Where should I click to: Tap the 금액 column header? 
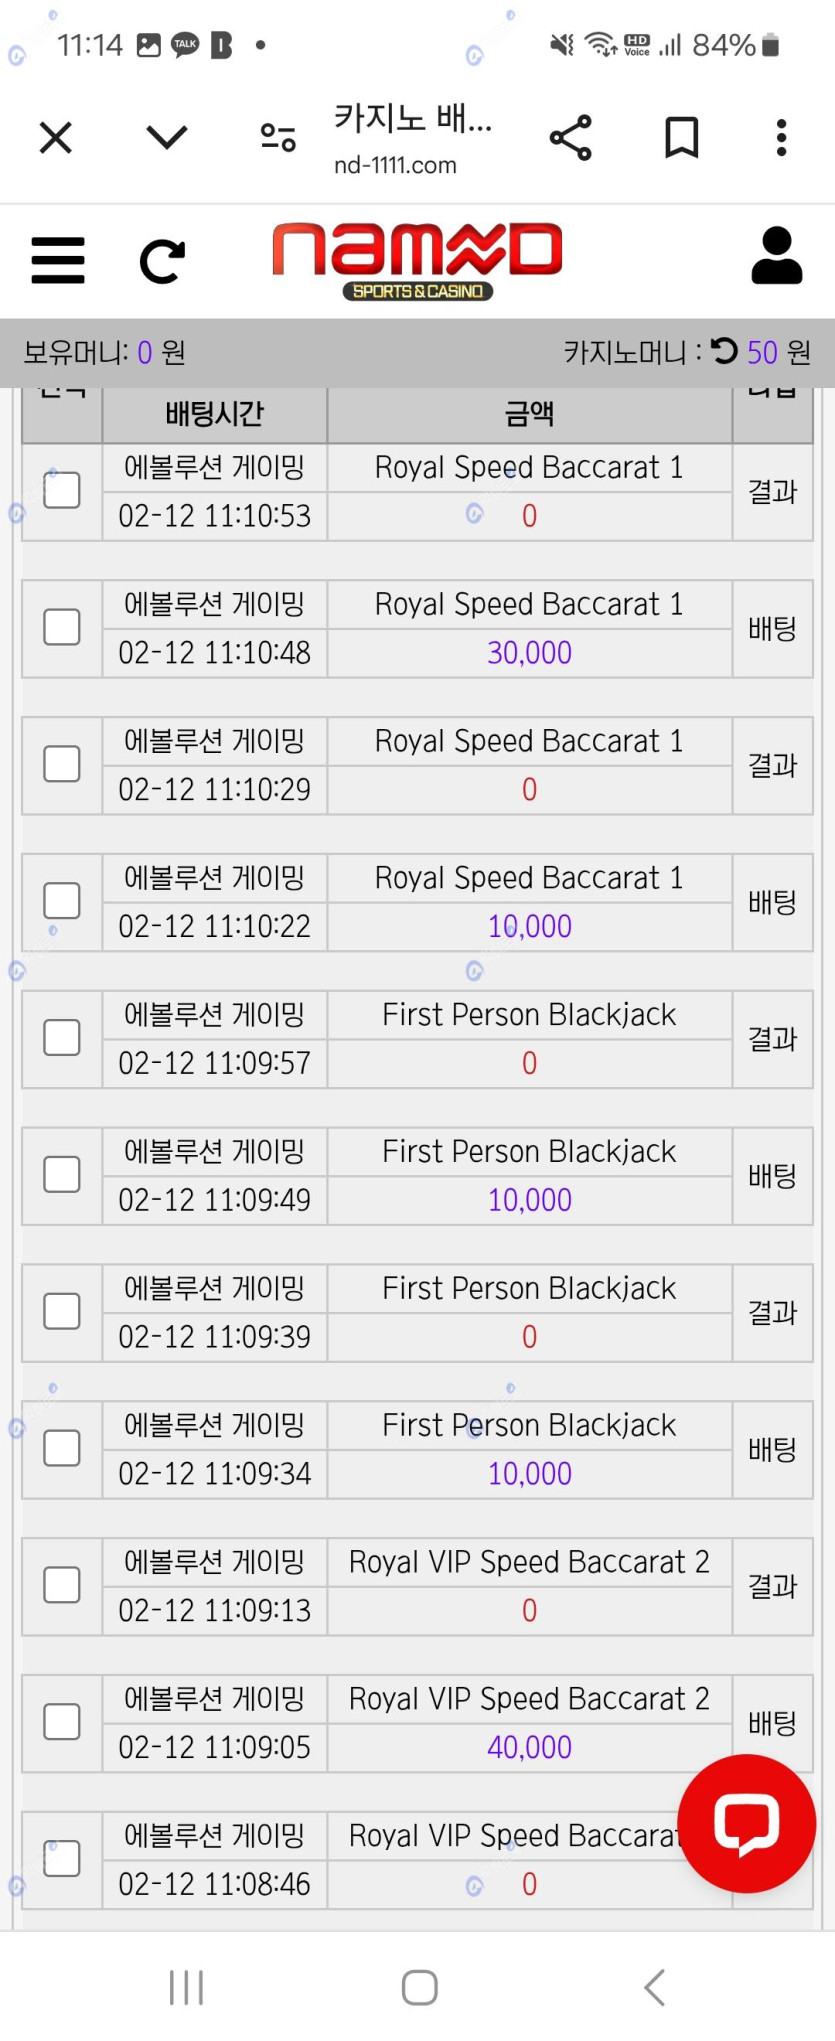(x=529, y=413)
